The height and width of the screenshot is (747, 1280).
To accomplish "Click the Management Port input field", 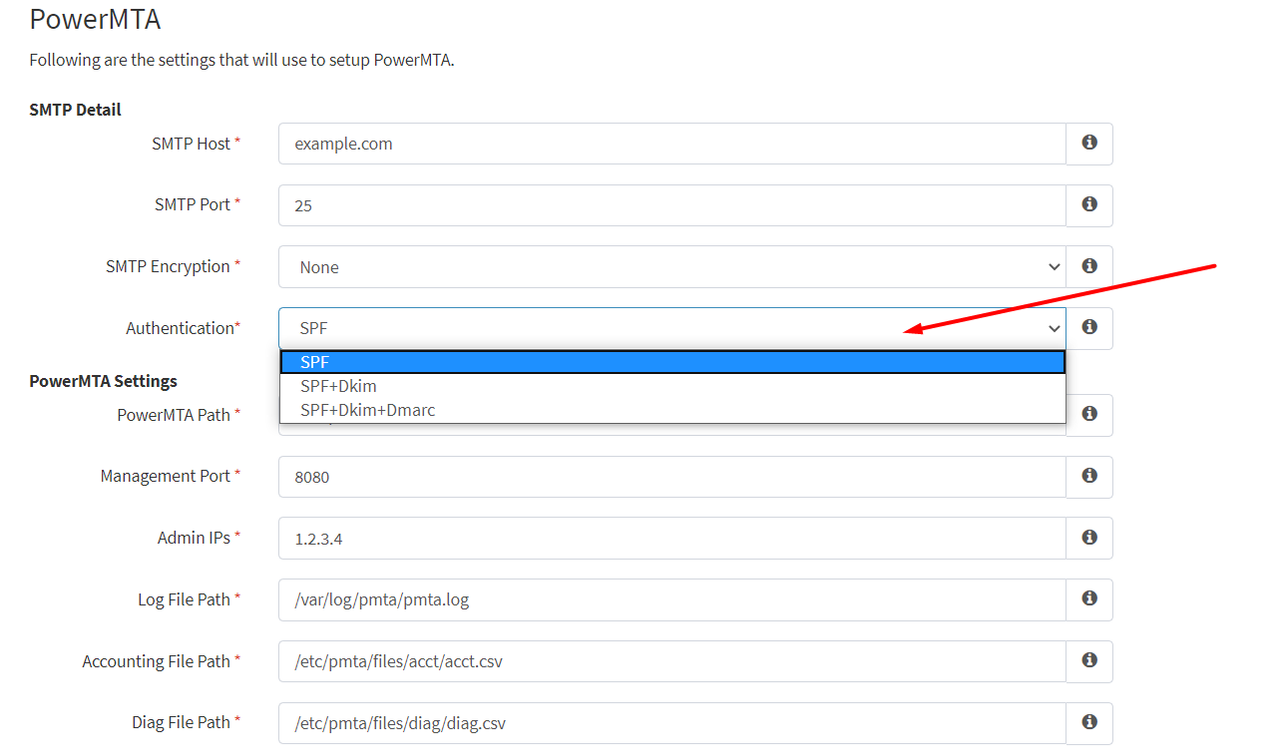I will pos(672,477).
